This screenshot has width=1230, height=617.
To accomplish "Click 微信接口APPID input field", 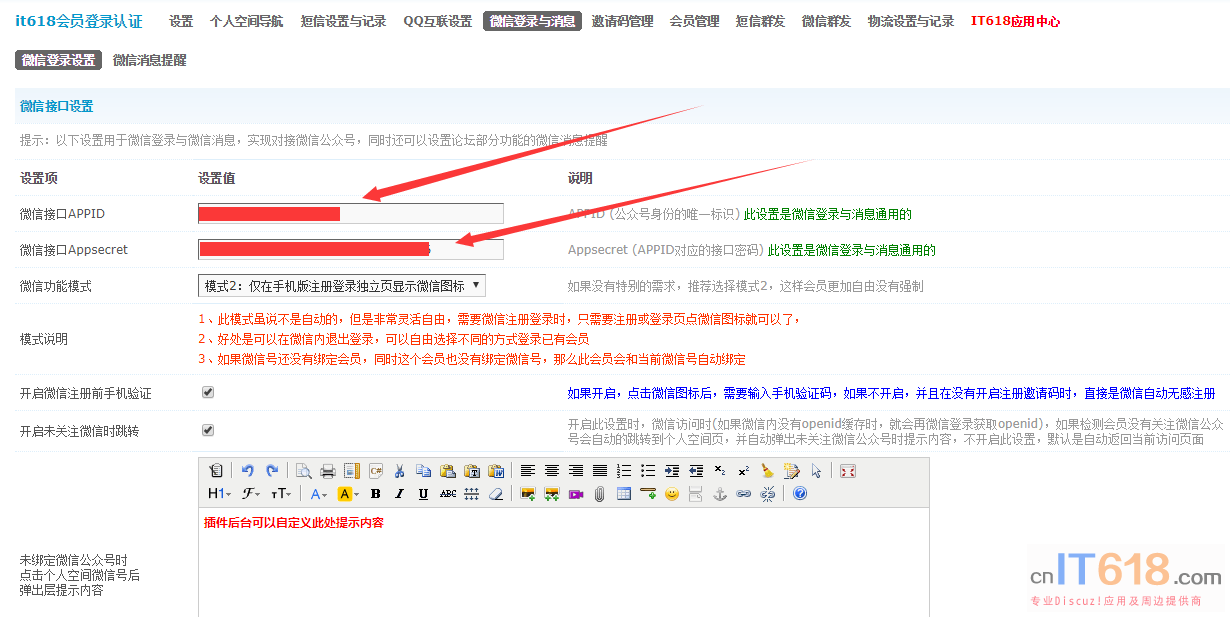I will pos(351,213).
